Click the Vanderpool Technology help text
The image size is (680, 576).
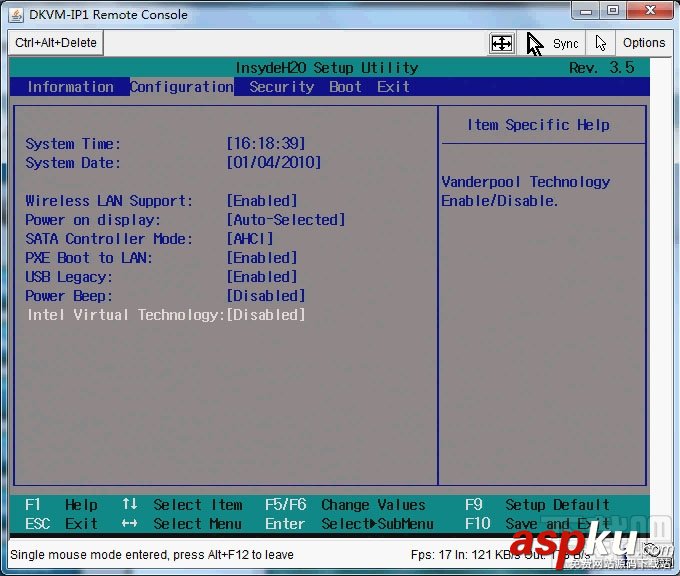click(x=526, y=191)
